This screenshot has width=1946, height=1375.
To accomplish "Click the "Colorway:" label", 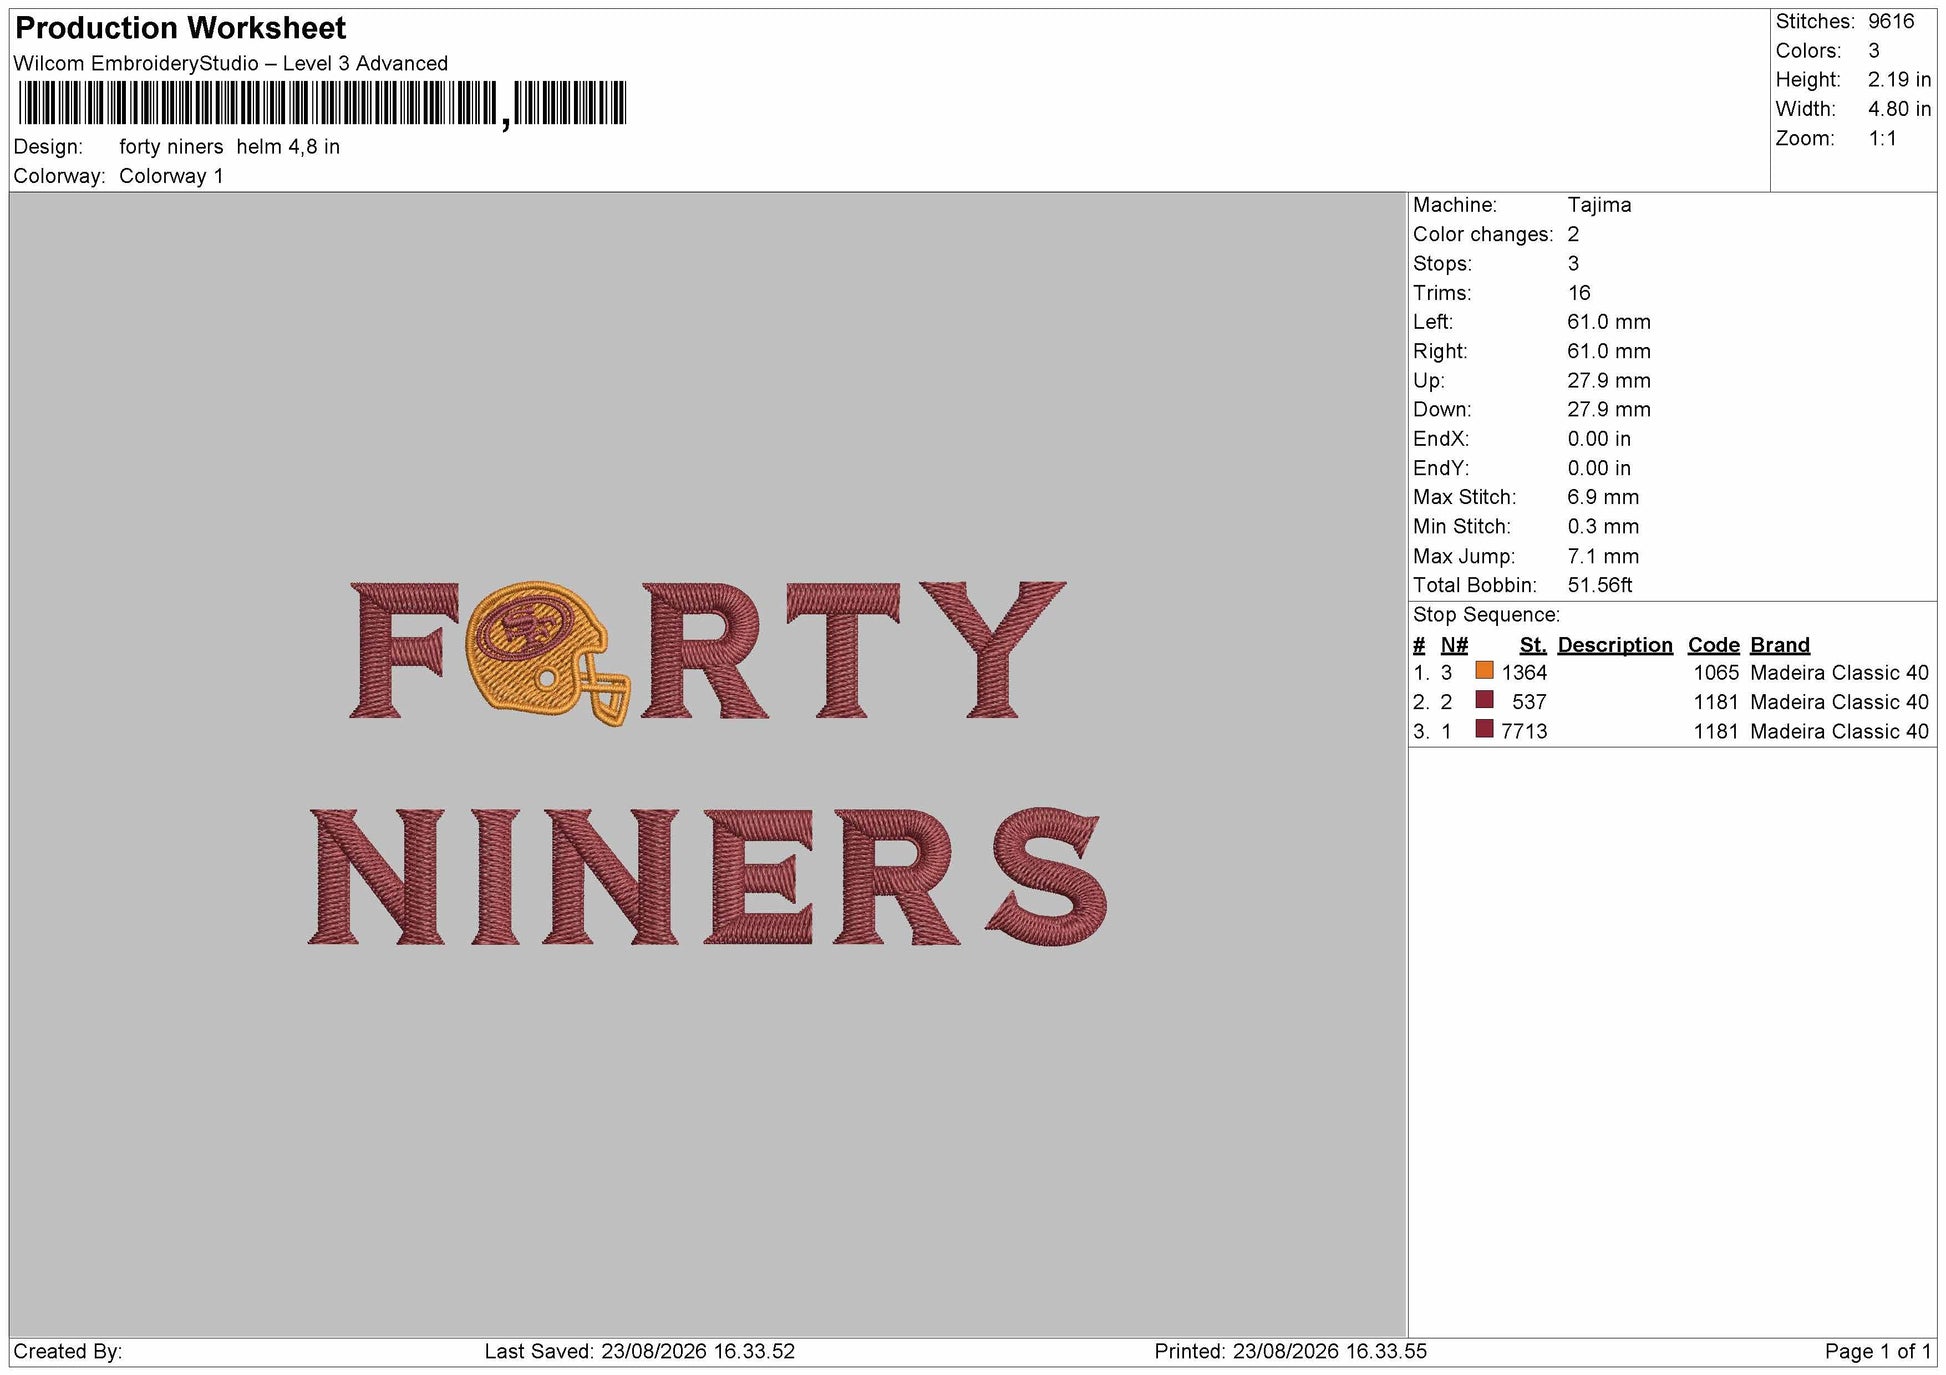I will (x=60, y=176).
